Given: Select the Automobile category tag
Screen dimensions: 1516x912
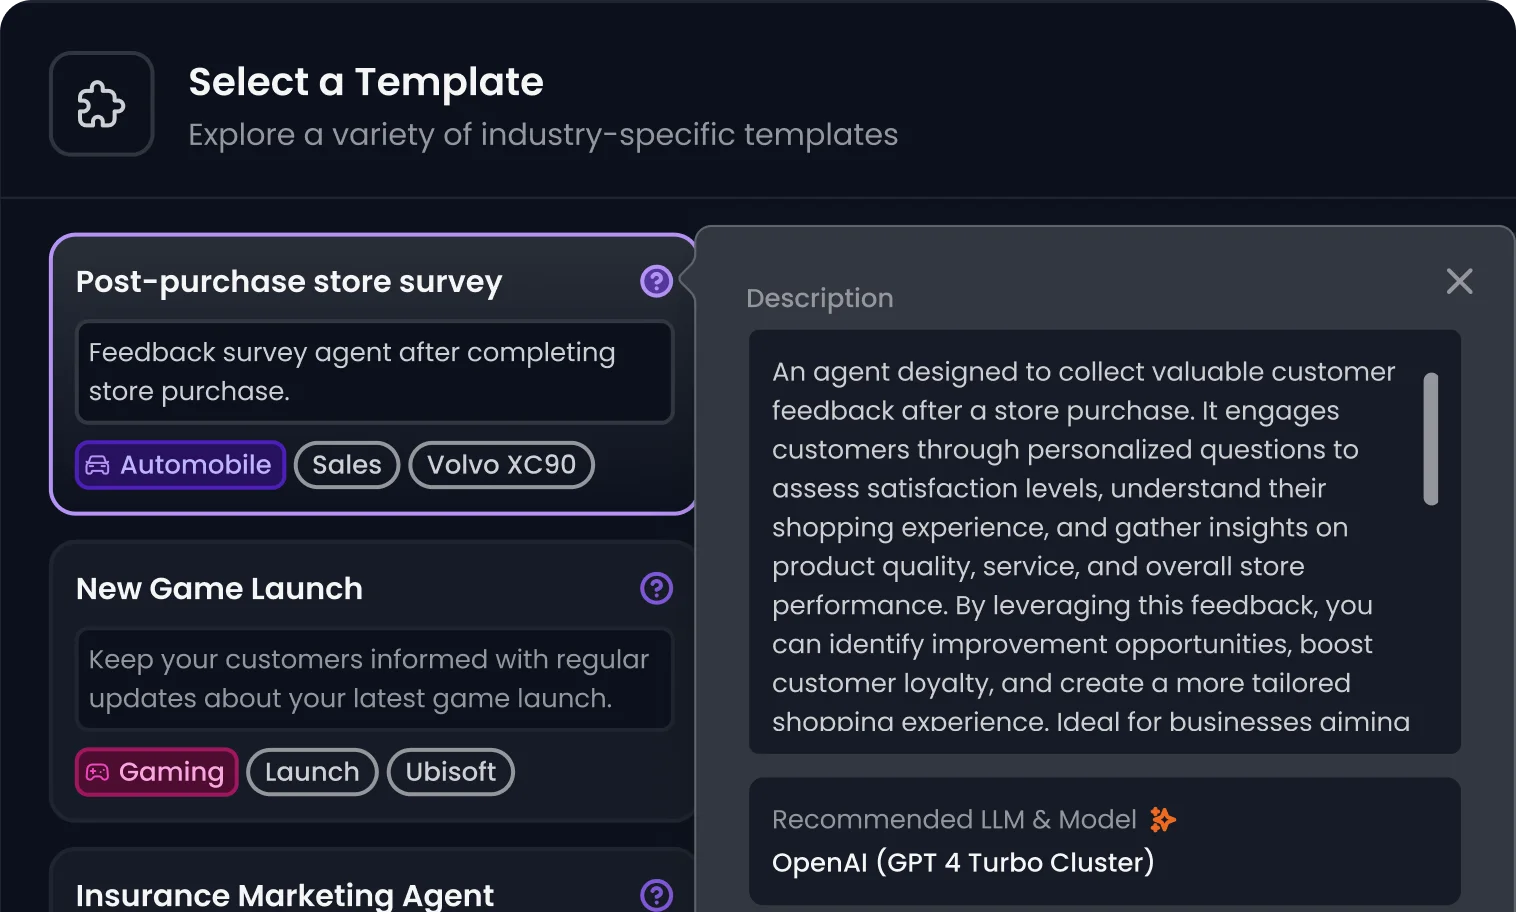Looking at the screenshot, I should point(181,465).
